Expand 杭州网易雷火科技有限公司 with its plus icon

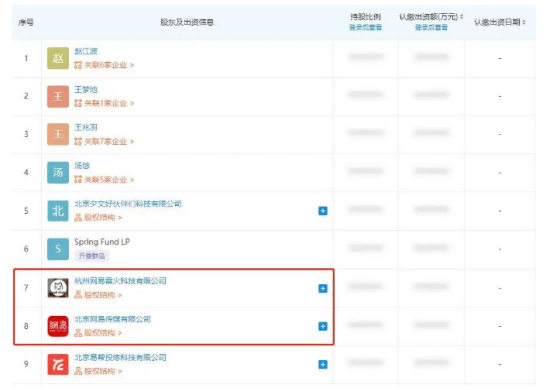pyautogui.click(x=323, y=288)
